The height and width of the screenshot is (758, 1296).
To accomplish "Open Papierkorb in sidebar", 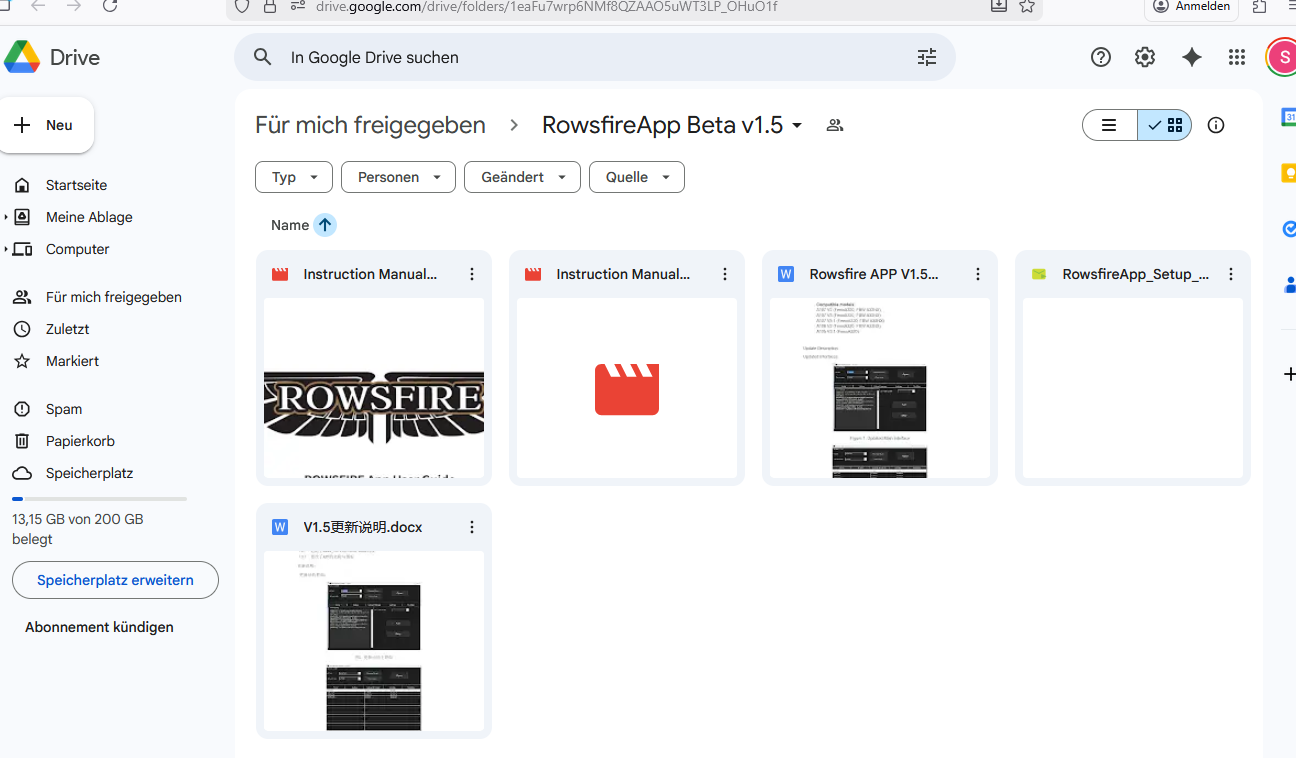I will [79, 441].
